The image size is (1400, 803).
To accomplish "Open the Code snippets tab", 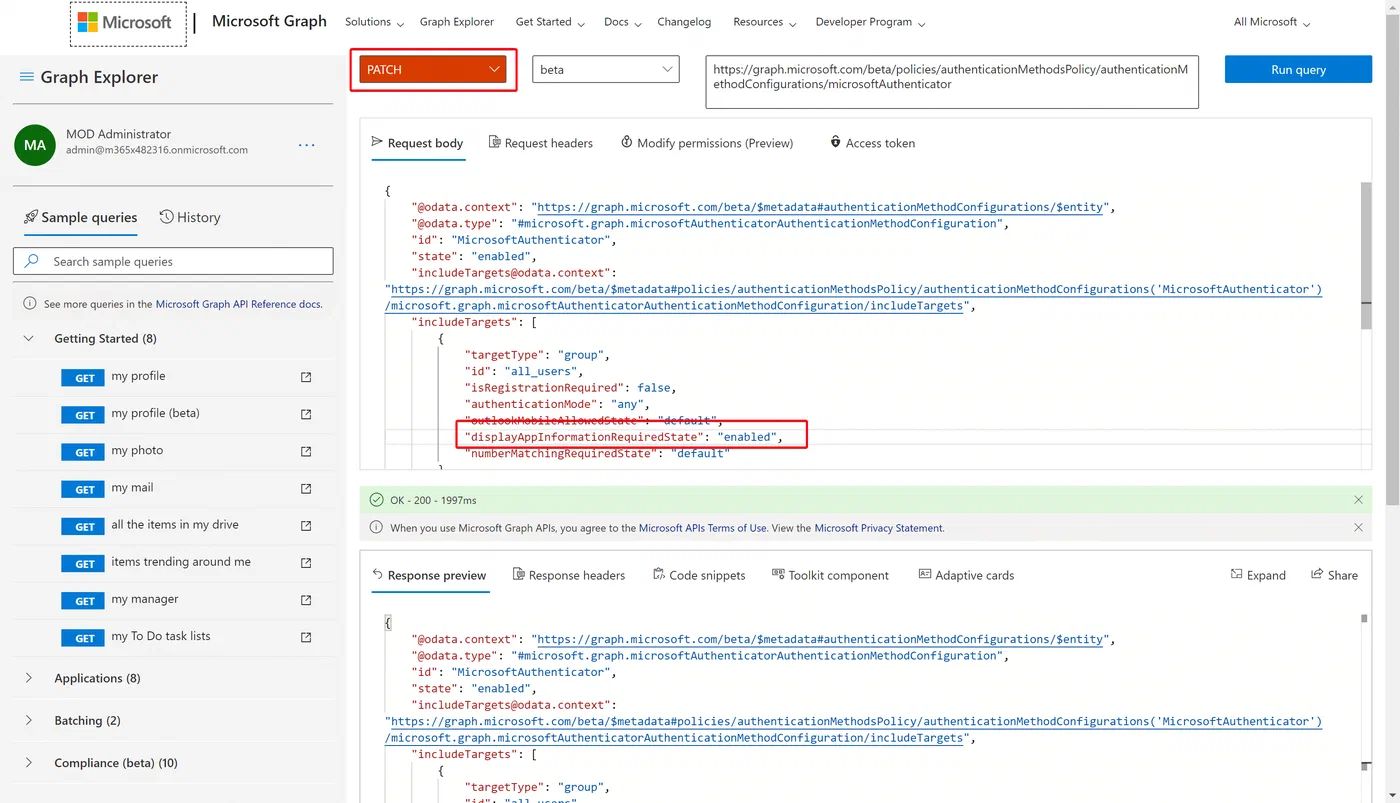I will 699,575.
